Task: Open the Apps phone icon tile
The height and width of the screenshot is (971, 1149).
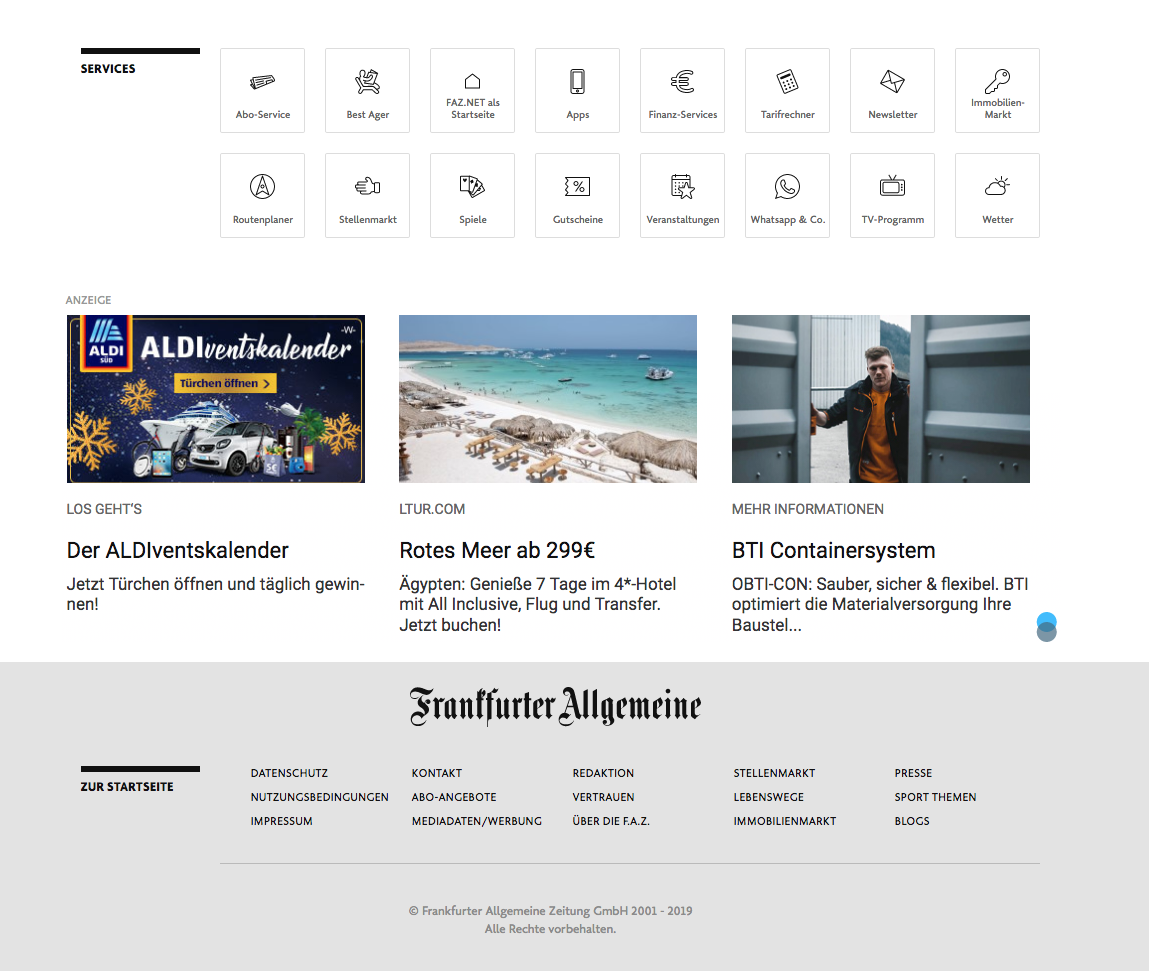Action: pyautogui.click(x=577, y=91)
